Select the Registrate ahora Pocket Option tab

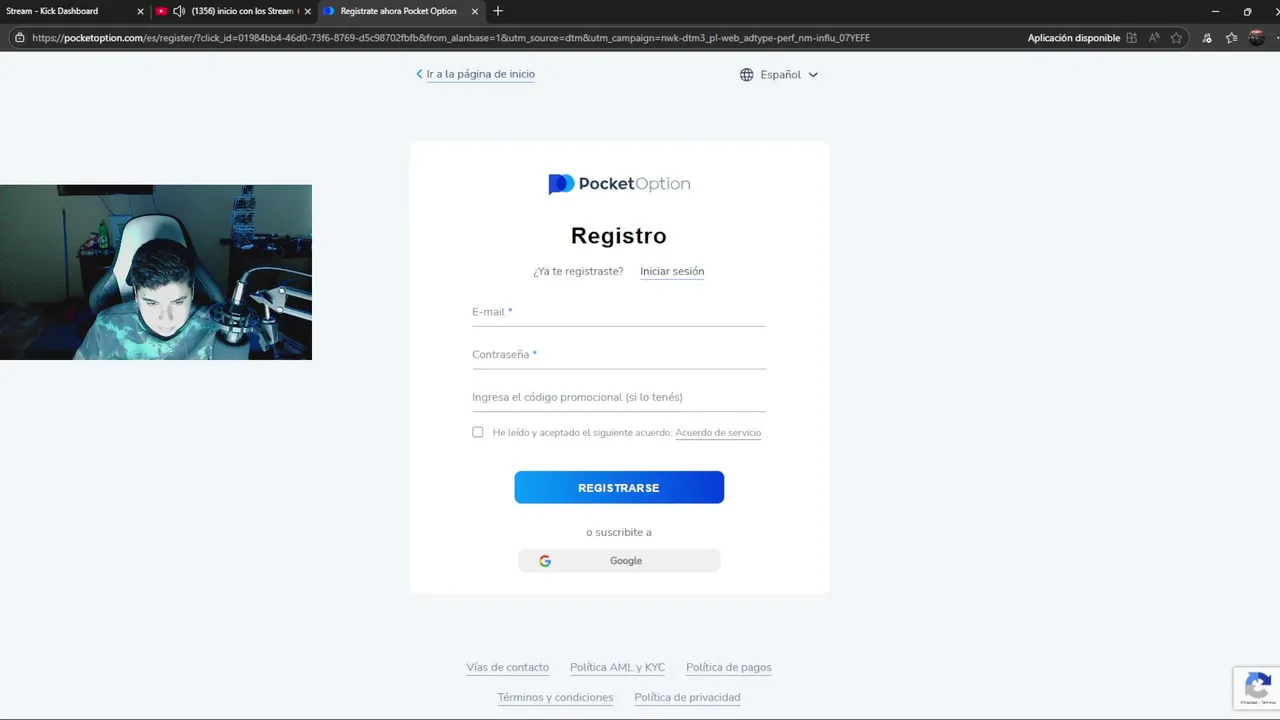[400, 11]
